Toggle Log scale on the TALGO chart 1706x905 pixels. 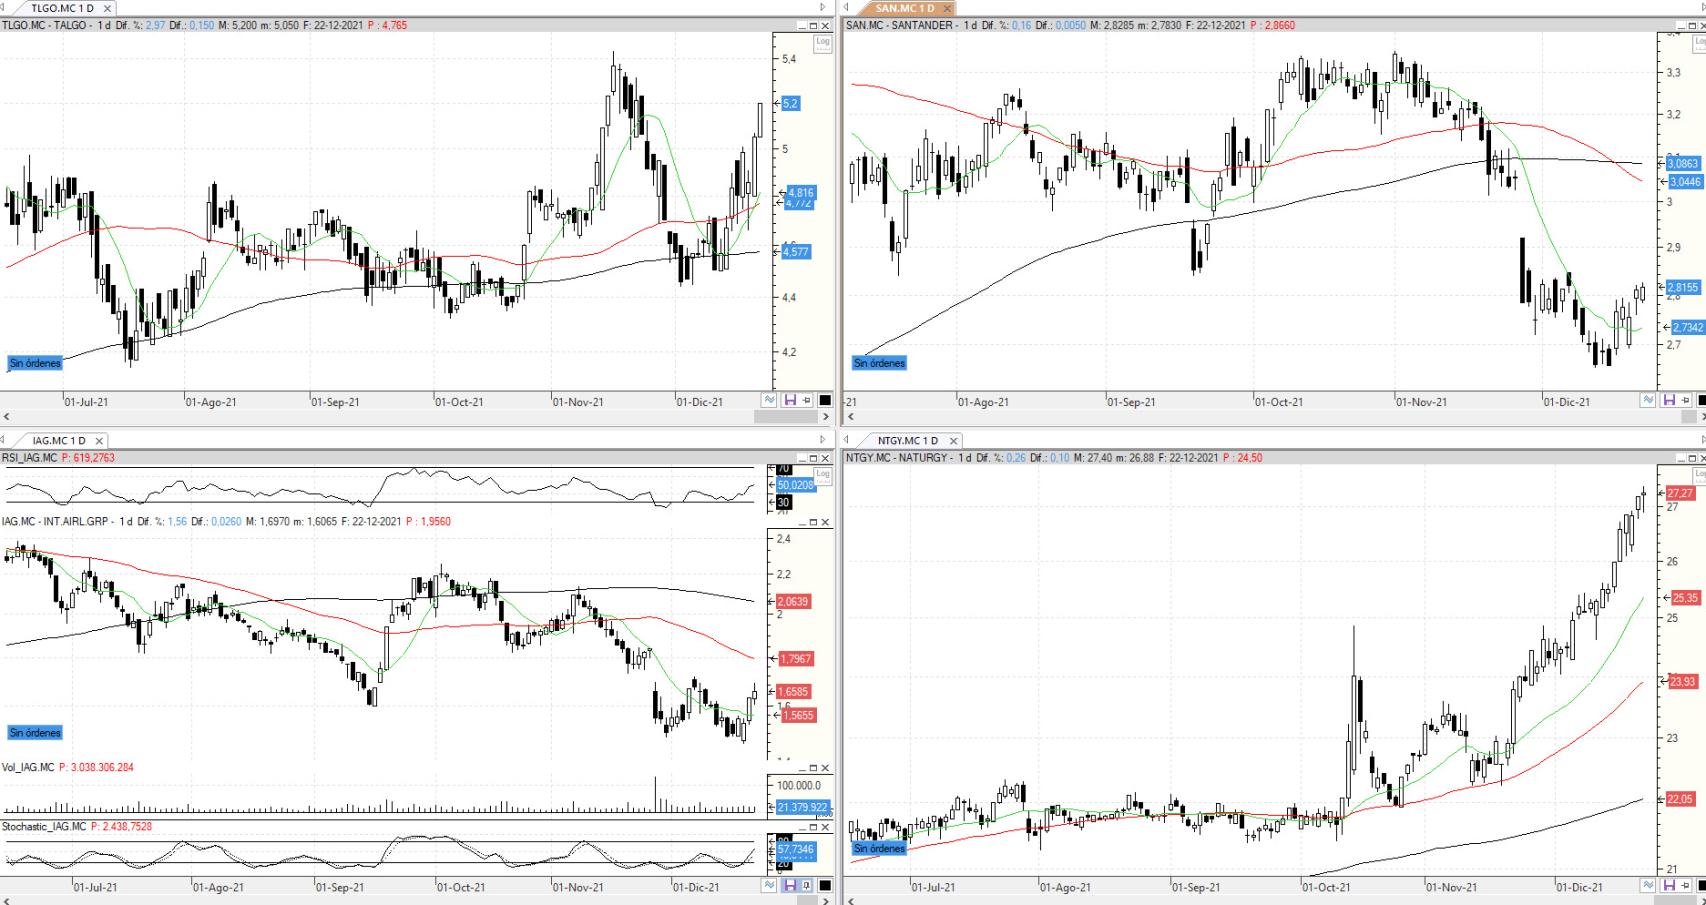tap(822, 42)
